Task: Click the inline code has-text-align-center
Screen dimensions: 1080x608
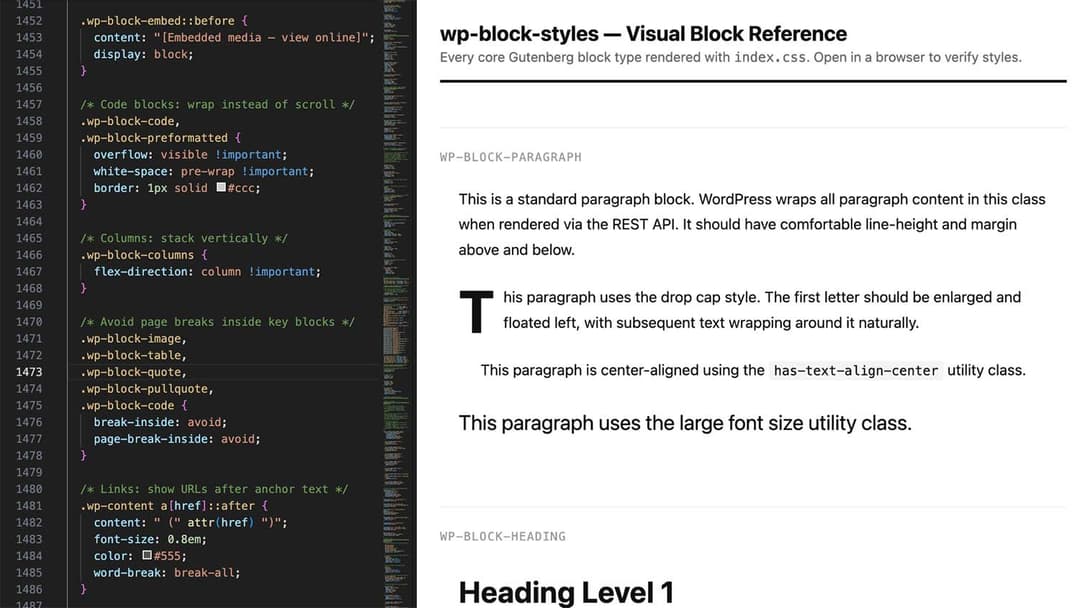Action: tap(854, 370)
